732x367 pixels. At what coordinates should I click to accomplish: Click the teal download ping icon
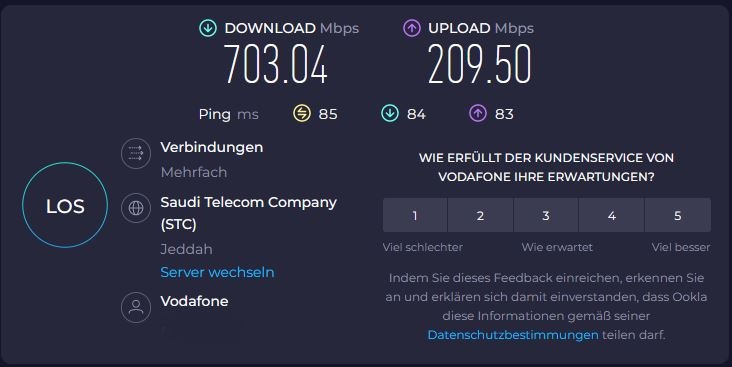click(x=390, y=113)
